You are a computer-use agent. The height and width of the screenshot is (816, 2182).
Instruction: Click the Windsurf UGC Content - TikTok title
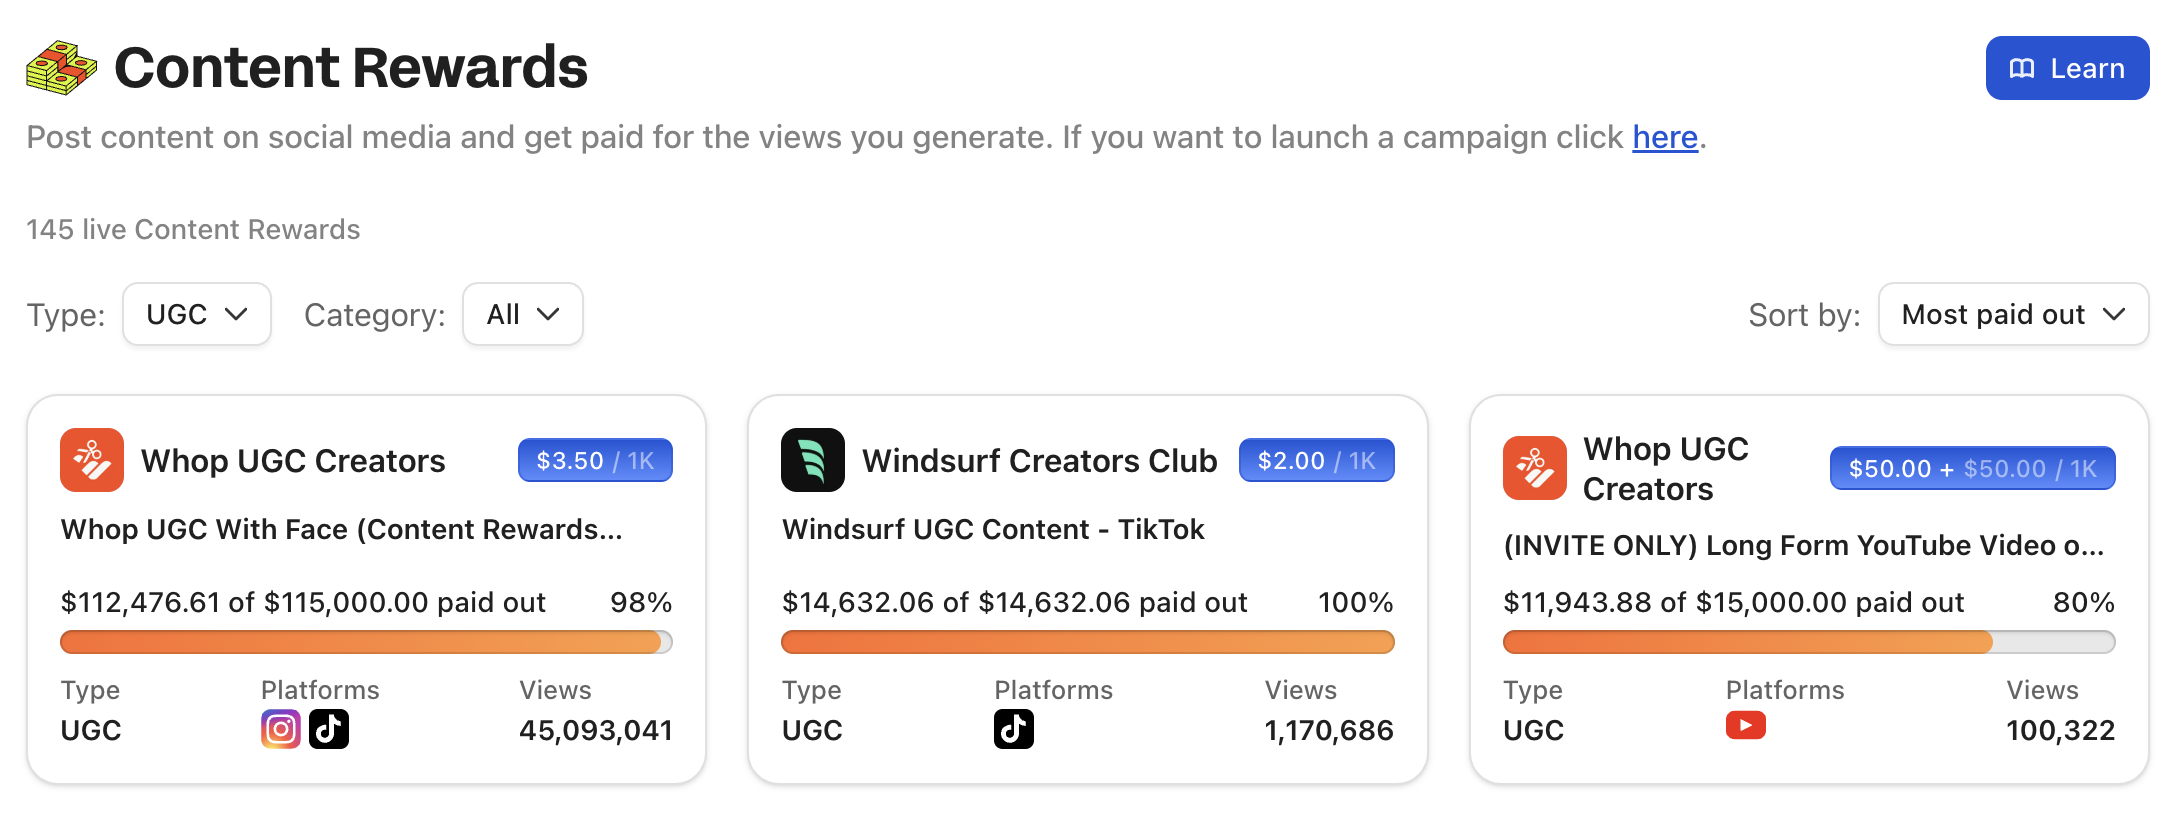[x=993, y=529]
